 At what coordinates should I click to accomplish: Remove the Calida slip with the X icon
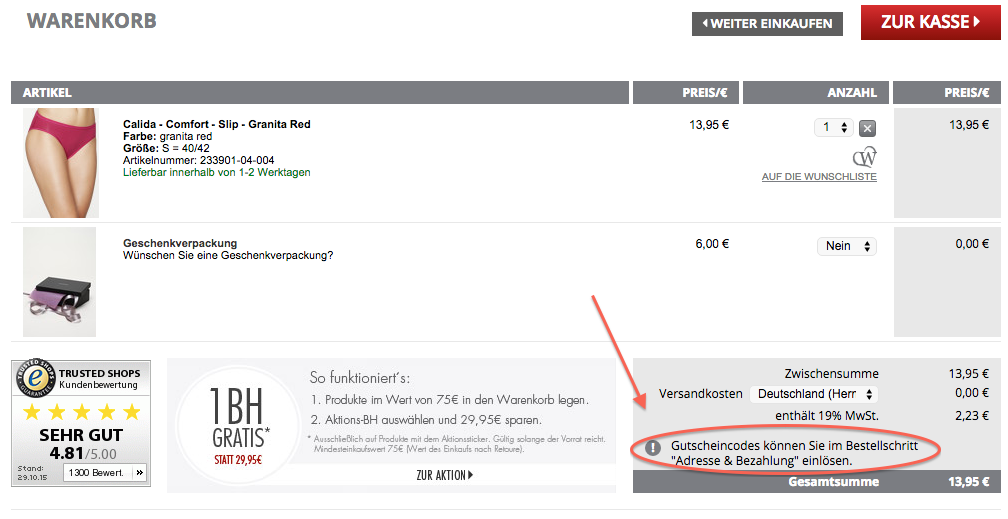pyautogui.click(x=867, y=128)
